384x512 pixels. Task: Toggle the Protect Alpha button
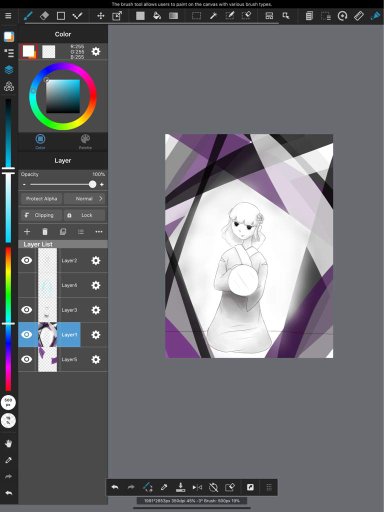[x=41, y=199]
